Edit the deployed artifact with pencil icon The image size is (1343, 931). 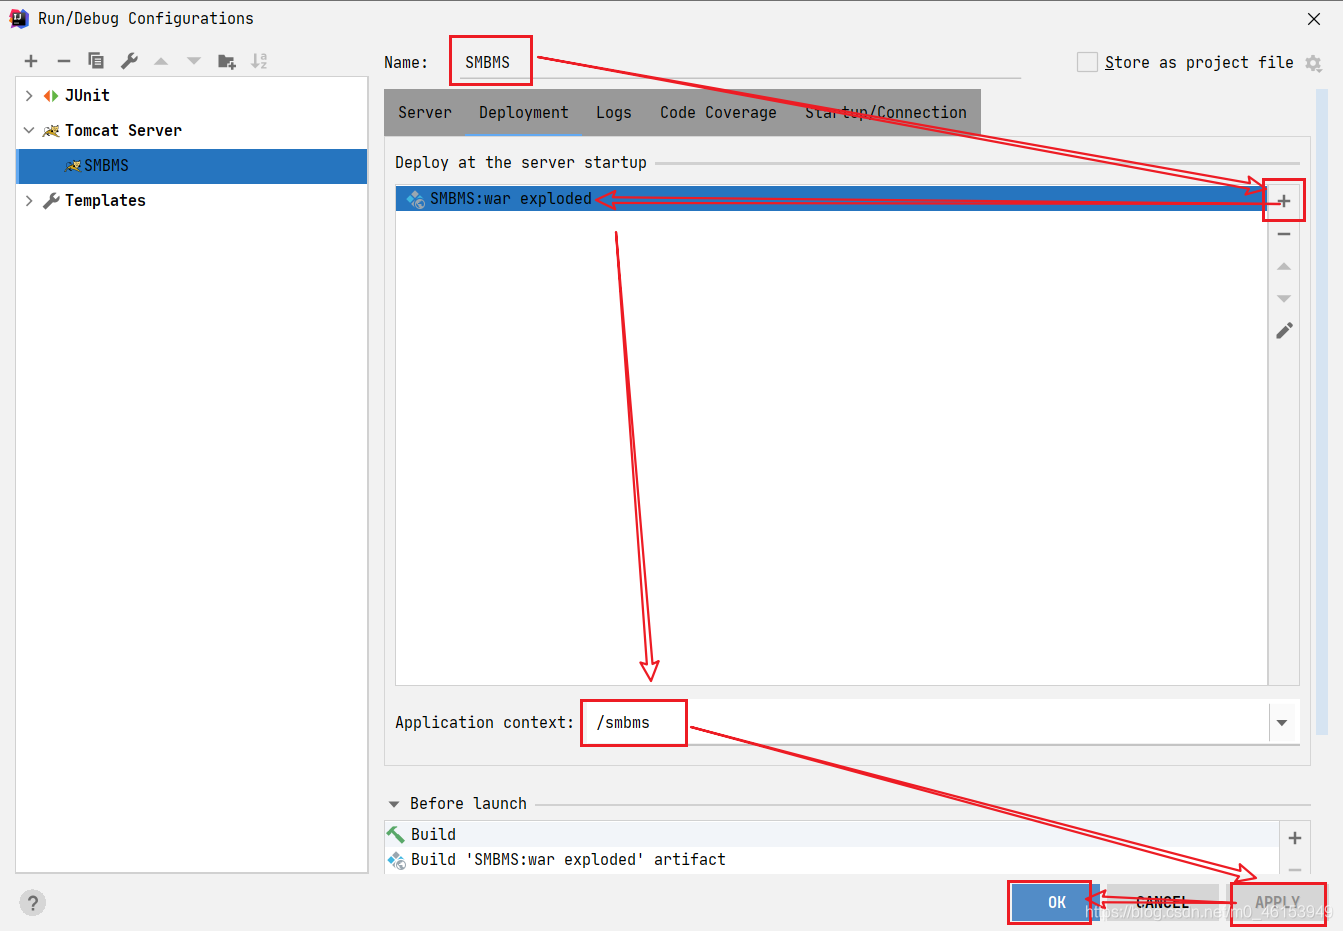1284,331
